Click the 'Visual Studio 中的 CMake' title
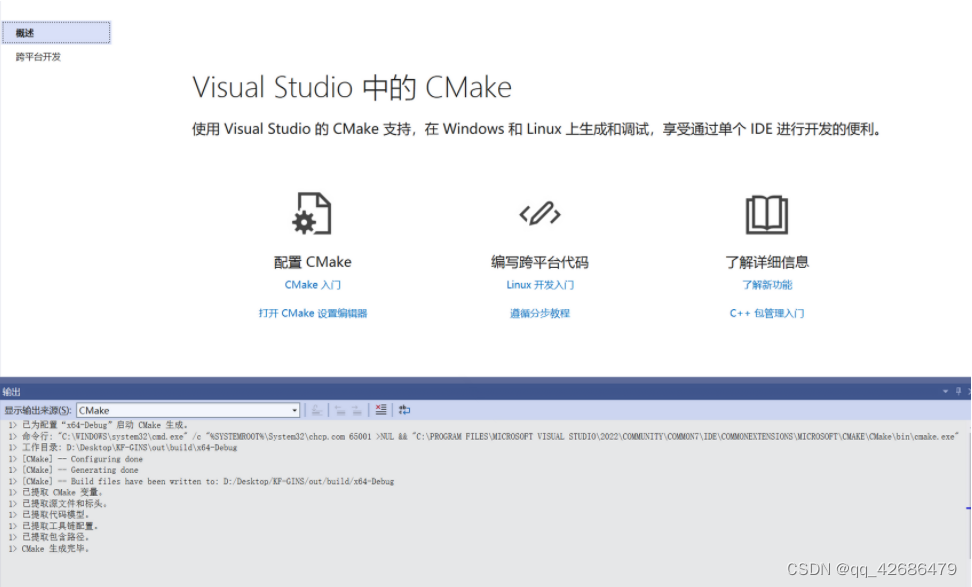Viewport: 972px width, 587px height. 352,87
